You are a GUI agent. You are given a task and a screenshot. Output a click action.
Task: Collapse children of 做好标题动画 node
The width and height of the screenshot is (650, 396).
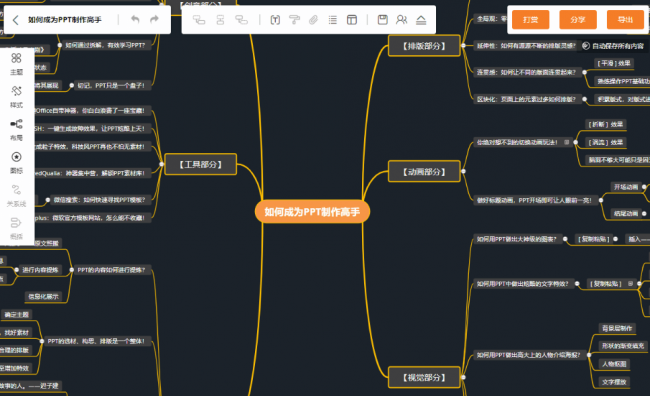tap(601, 200)
